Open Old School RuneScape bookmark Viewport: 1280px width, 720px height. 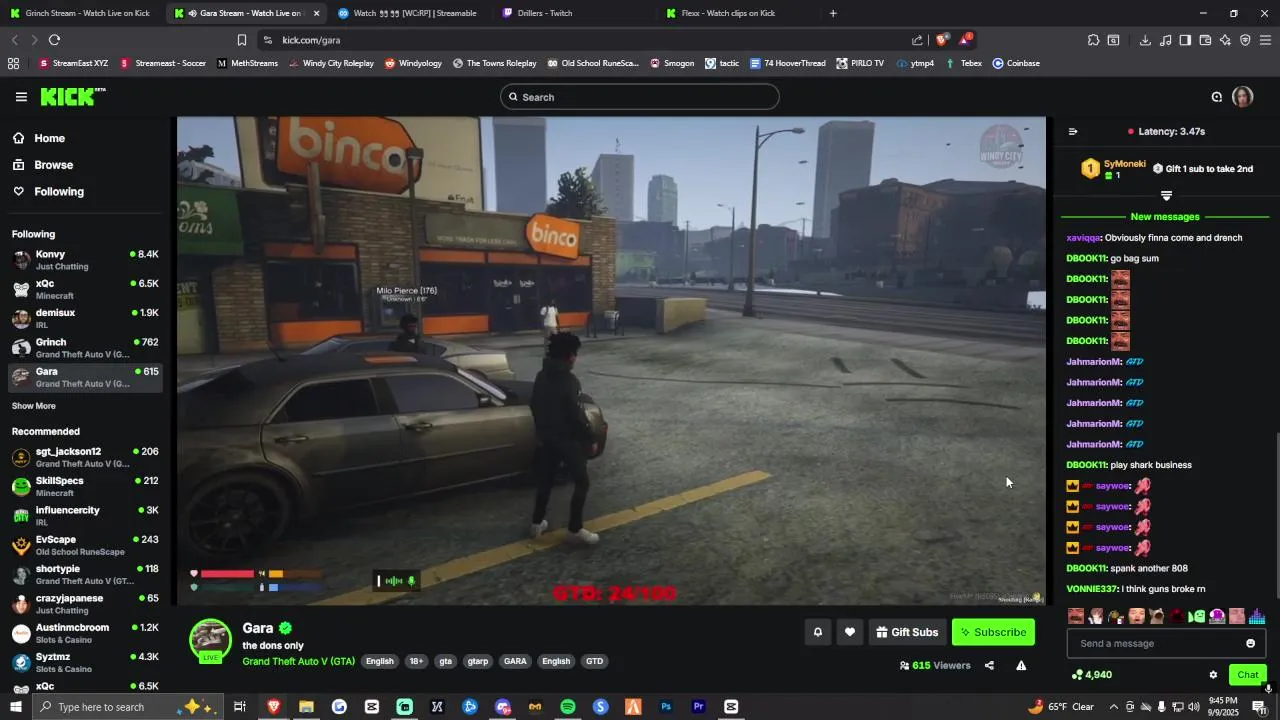[592, 63]
